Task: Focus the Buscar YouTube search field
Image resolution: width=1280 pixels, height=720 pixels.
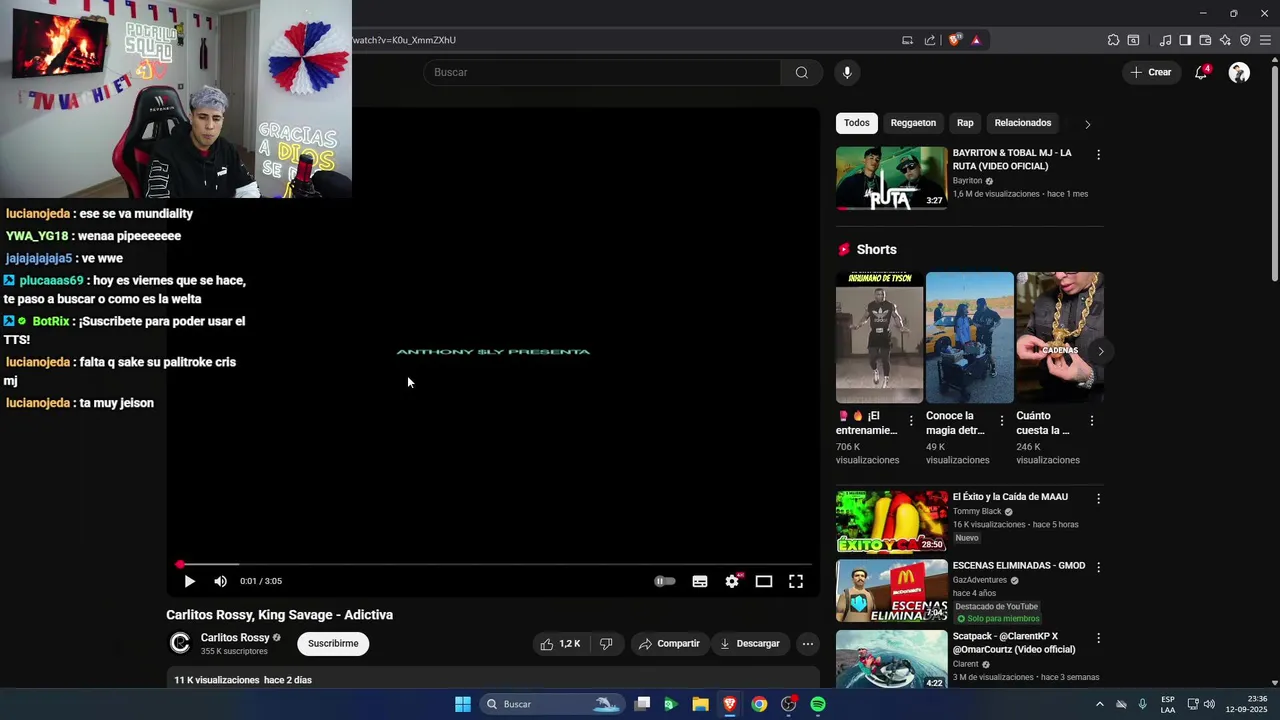Action: point(602,72)
